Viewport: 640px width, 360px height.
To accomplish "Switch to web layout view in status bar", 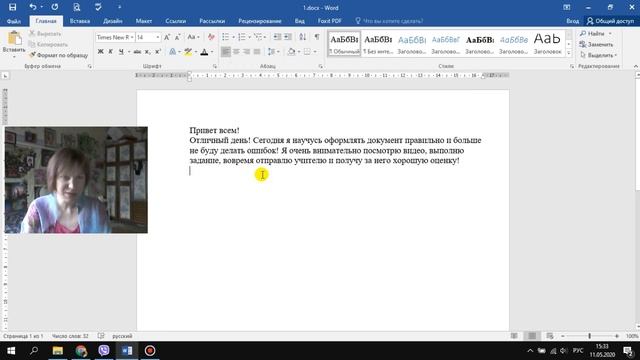I will tap(550, 336).
